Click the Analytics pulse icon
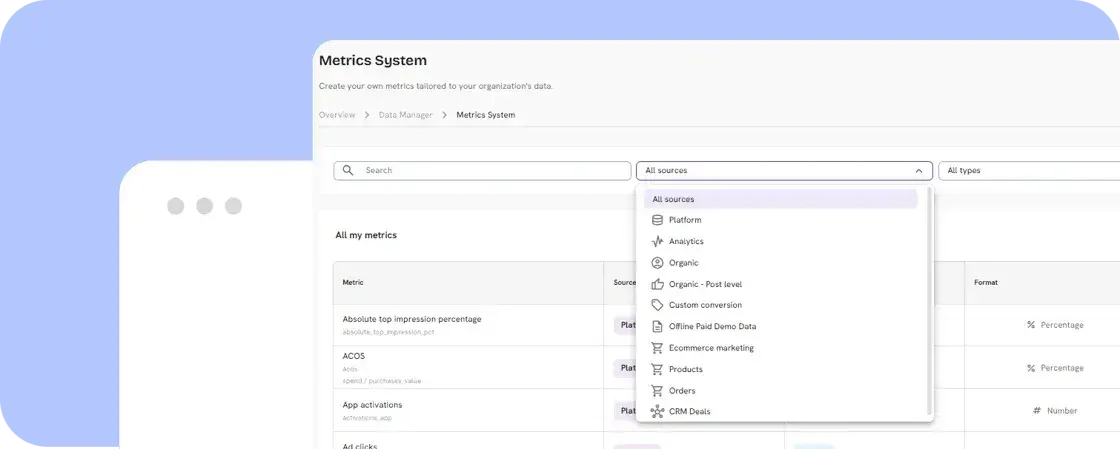 click(657, 242)
